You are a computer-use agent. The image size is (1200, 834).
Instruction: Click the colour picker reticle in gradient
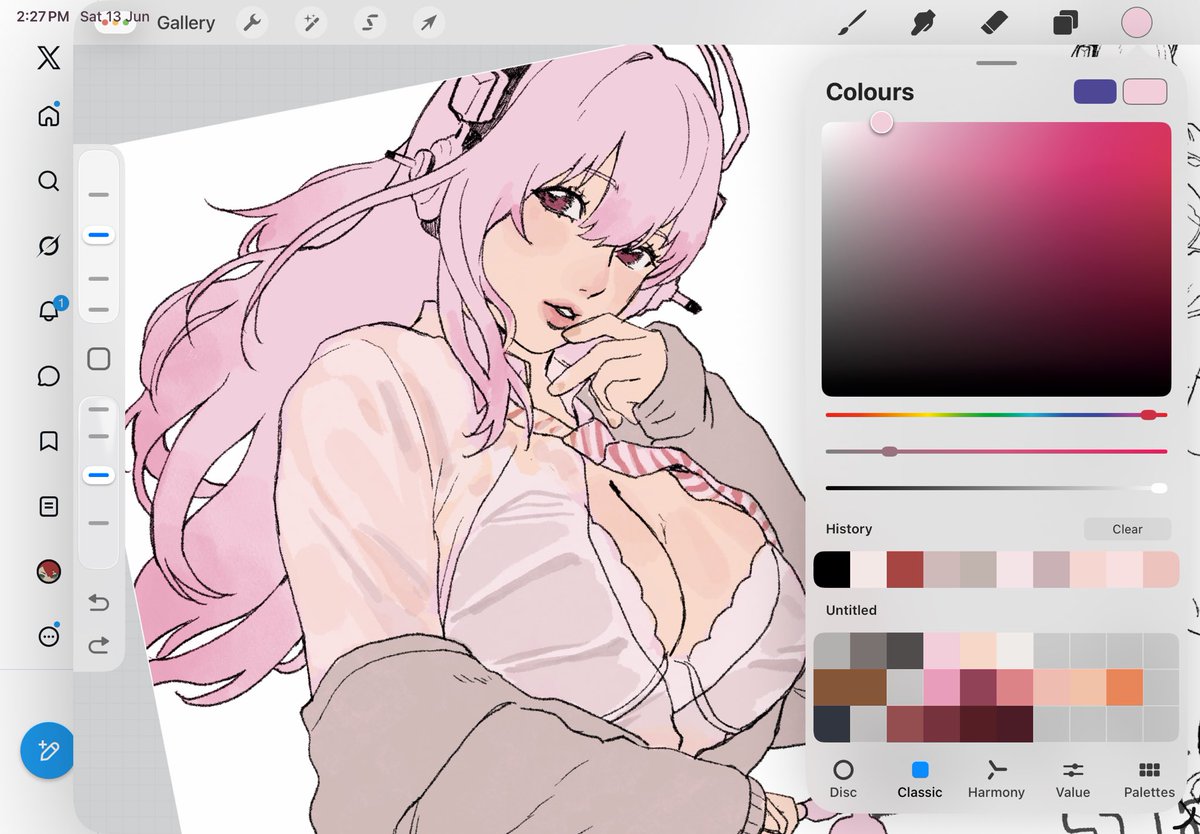pos(881,122)
